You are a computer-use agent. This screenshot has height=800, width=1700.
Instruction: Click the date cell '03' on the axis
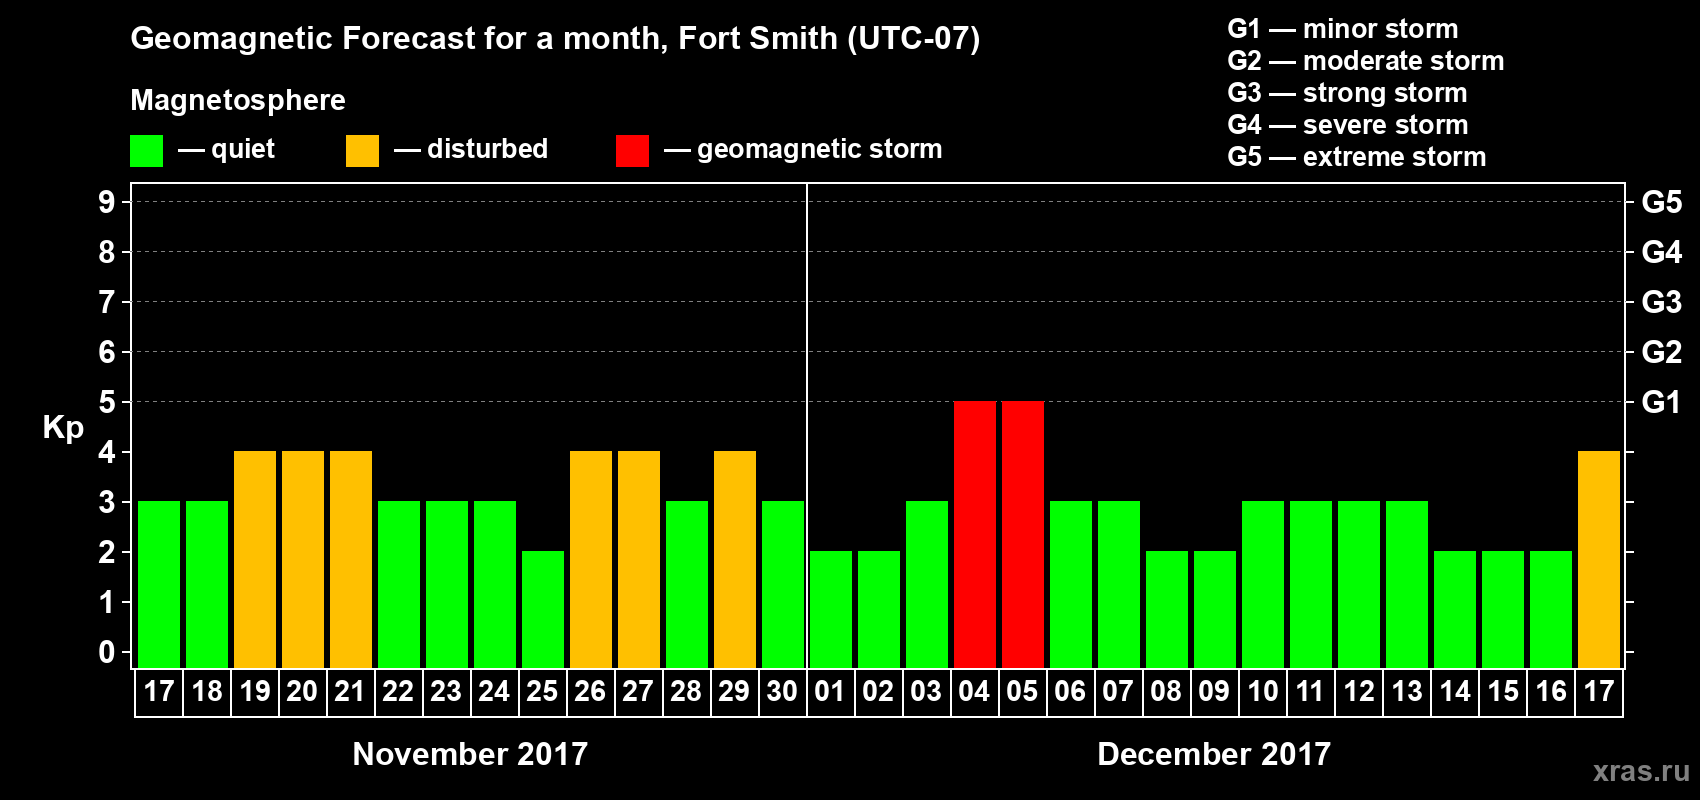pyautogui.click(x=927, y=692)
